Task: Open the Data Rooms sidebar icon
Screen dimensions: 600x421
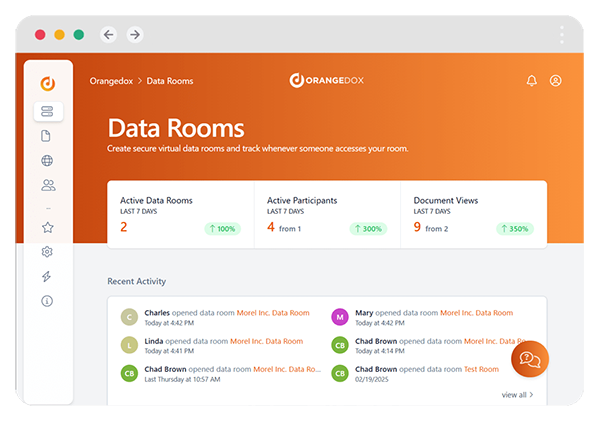Action: point(48,111)
